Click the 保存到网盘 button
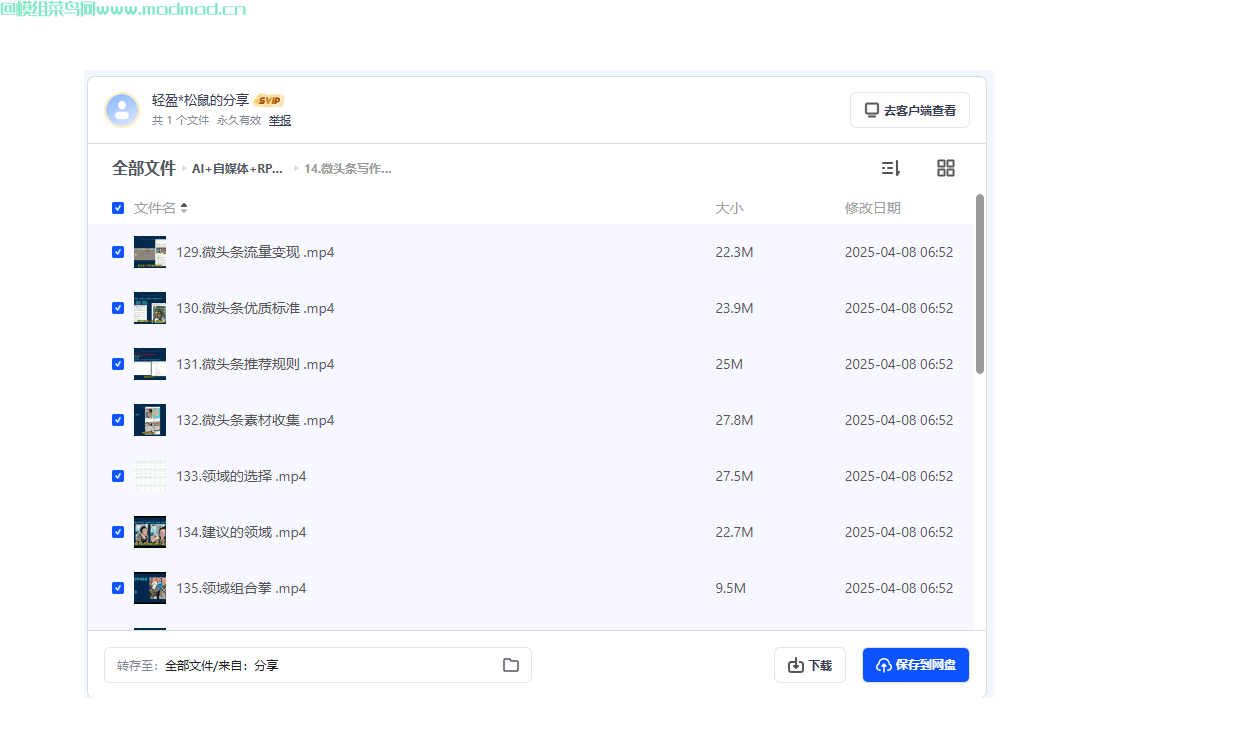Screen dimensions: 1246x749 [x=915, y=665]
